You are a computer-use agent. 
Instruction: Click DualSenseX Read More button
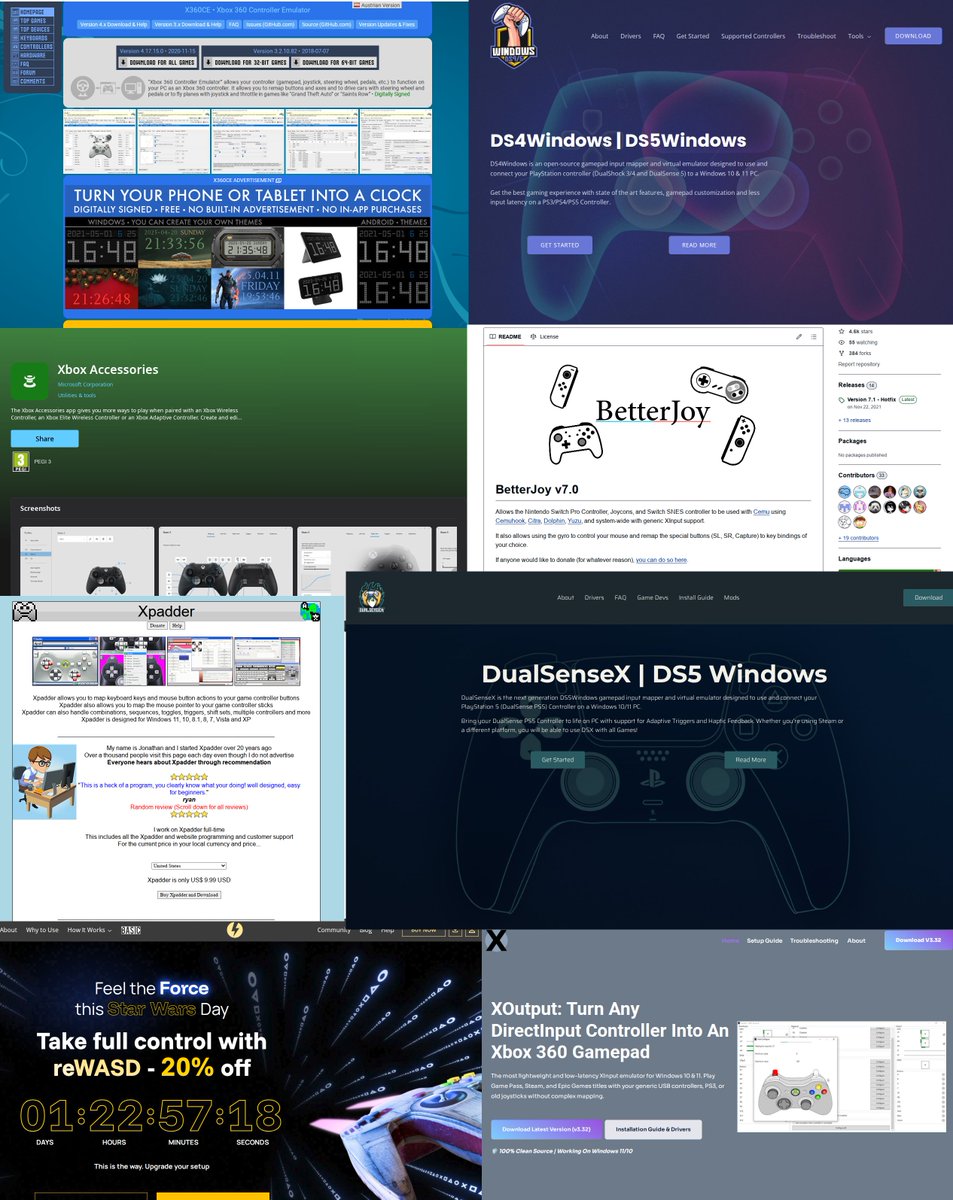[x=751, y=760]
